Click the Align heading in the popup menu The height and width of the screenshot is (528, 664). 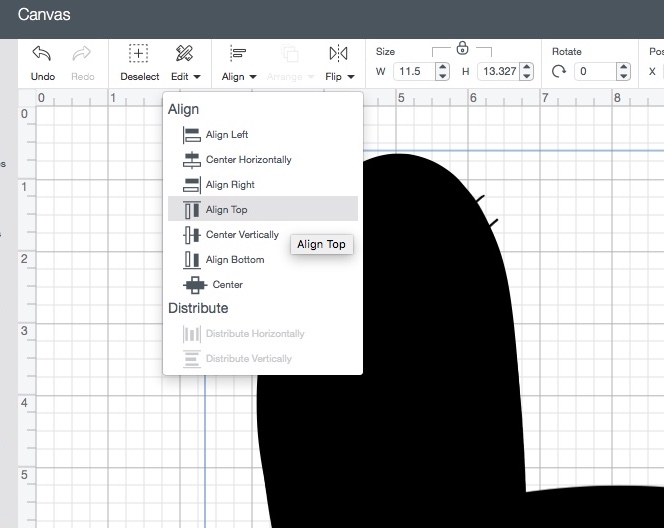point(183,110)
